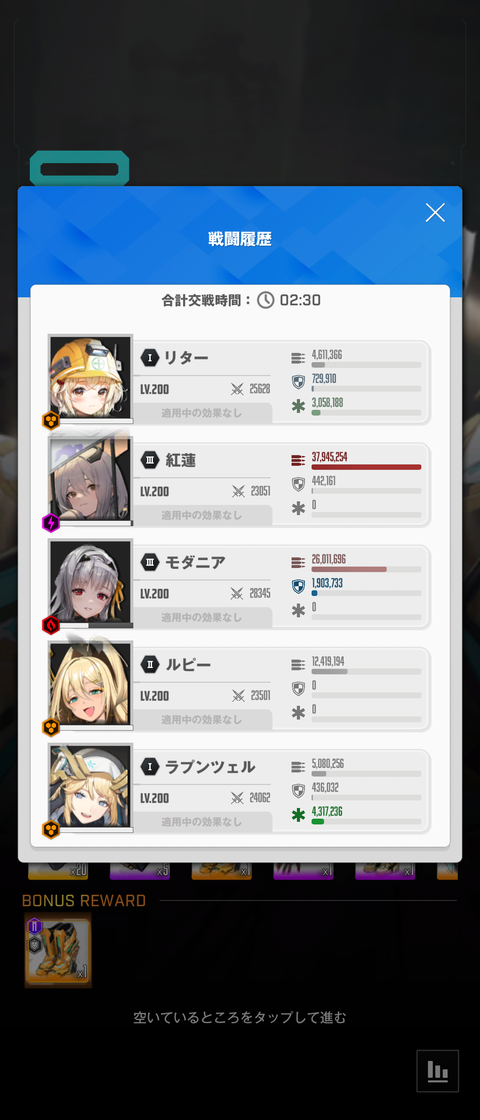The height and width of the screenshot is (1120, 480).
Task: Select the bonus reward boots item
Action: (x=58, y=951)
